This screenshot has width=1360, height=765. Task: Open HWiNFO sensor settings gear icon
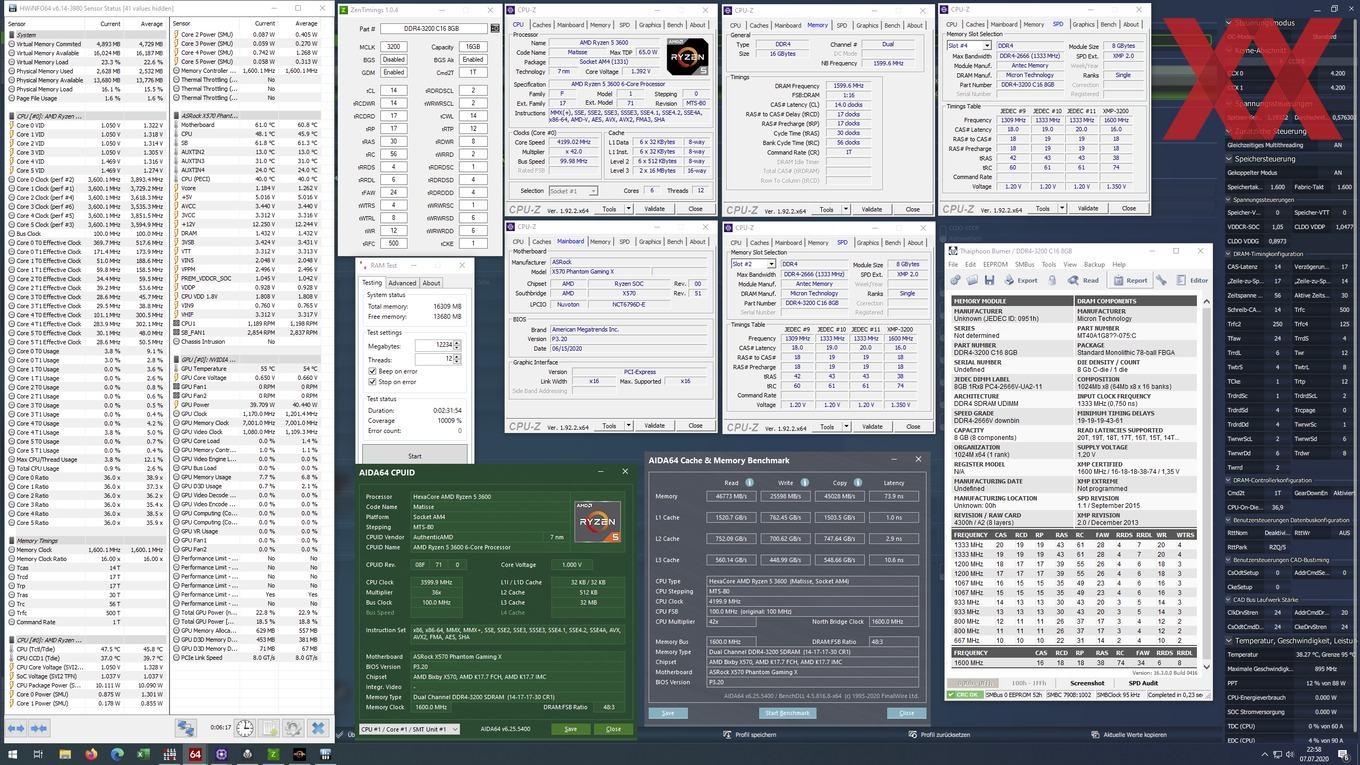pos(293,728)
